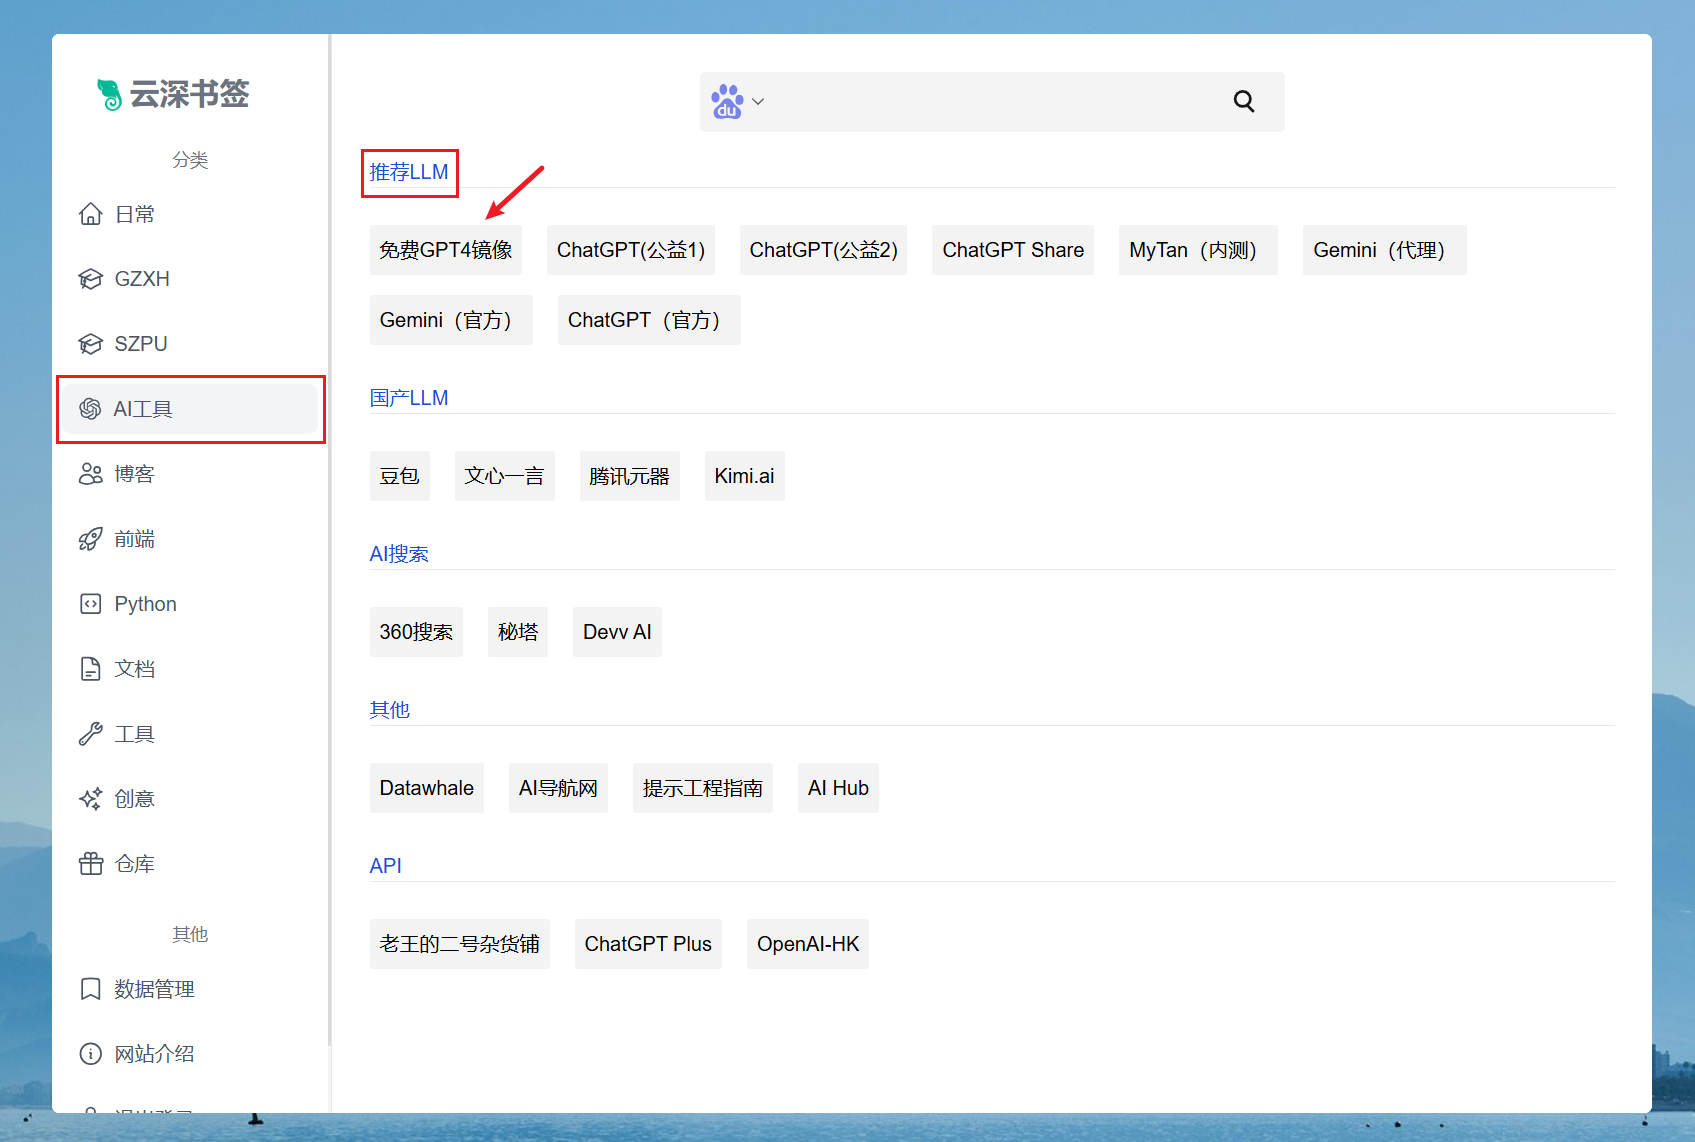1695x1142 pixels.
Task: Open the 工具 category
Action: 188,734
